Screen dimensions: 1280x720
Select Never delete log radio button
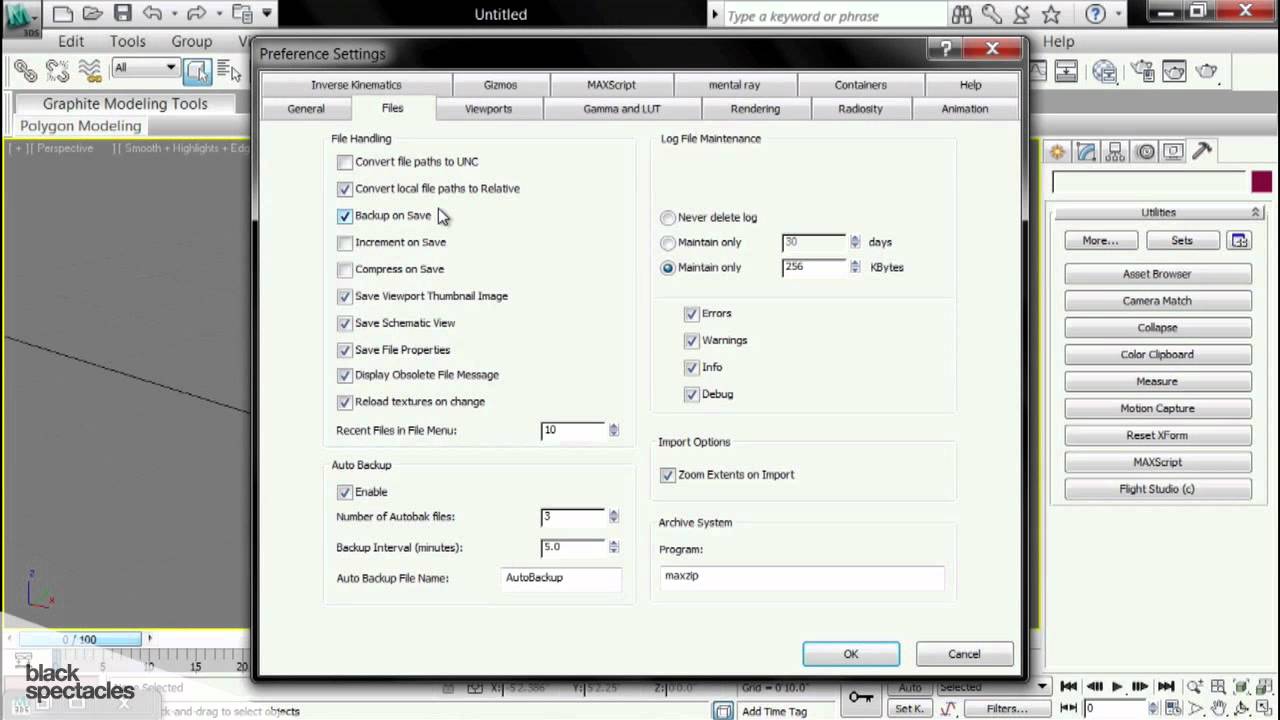pyautogui.click(x=668, y=218)
